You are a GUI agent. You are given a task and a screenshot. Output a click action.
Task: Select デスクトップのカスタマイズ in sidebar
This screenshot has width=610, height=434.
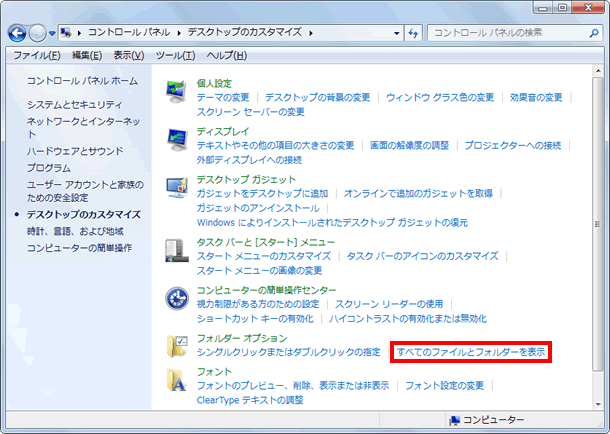(84, 215)
